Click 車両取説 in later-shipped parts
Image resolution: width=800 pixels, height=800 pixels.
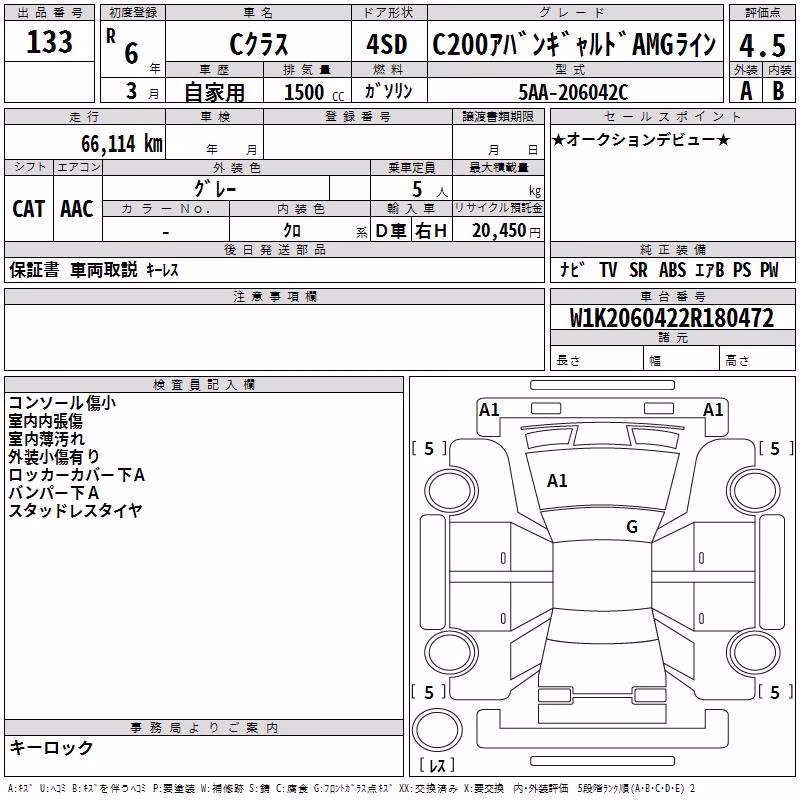click(x=104, y=270)
